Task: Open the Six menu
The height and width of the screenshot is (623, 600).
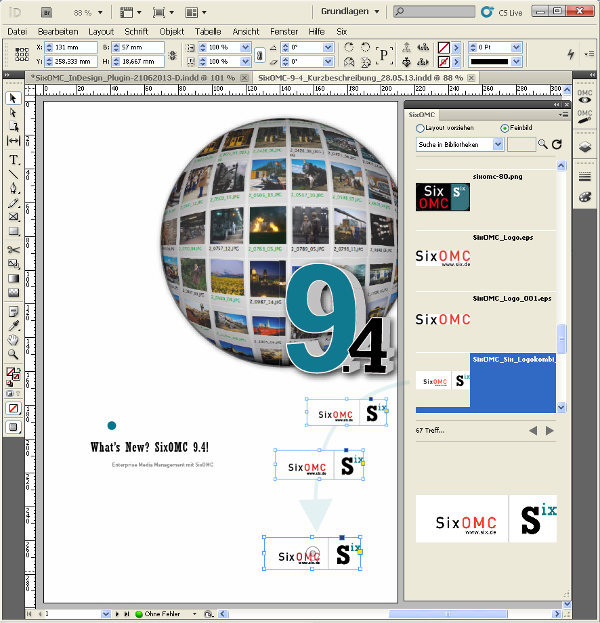Action: [x=341, y=32]
